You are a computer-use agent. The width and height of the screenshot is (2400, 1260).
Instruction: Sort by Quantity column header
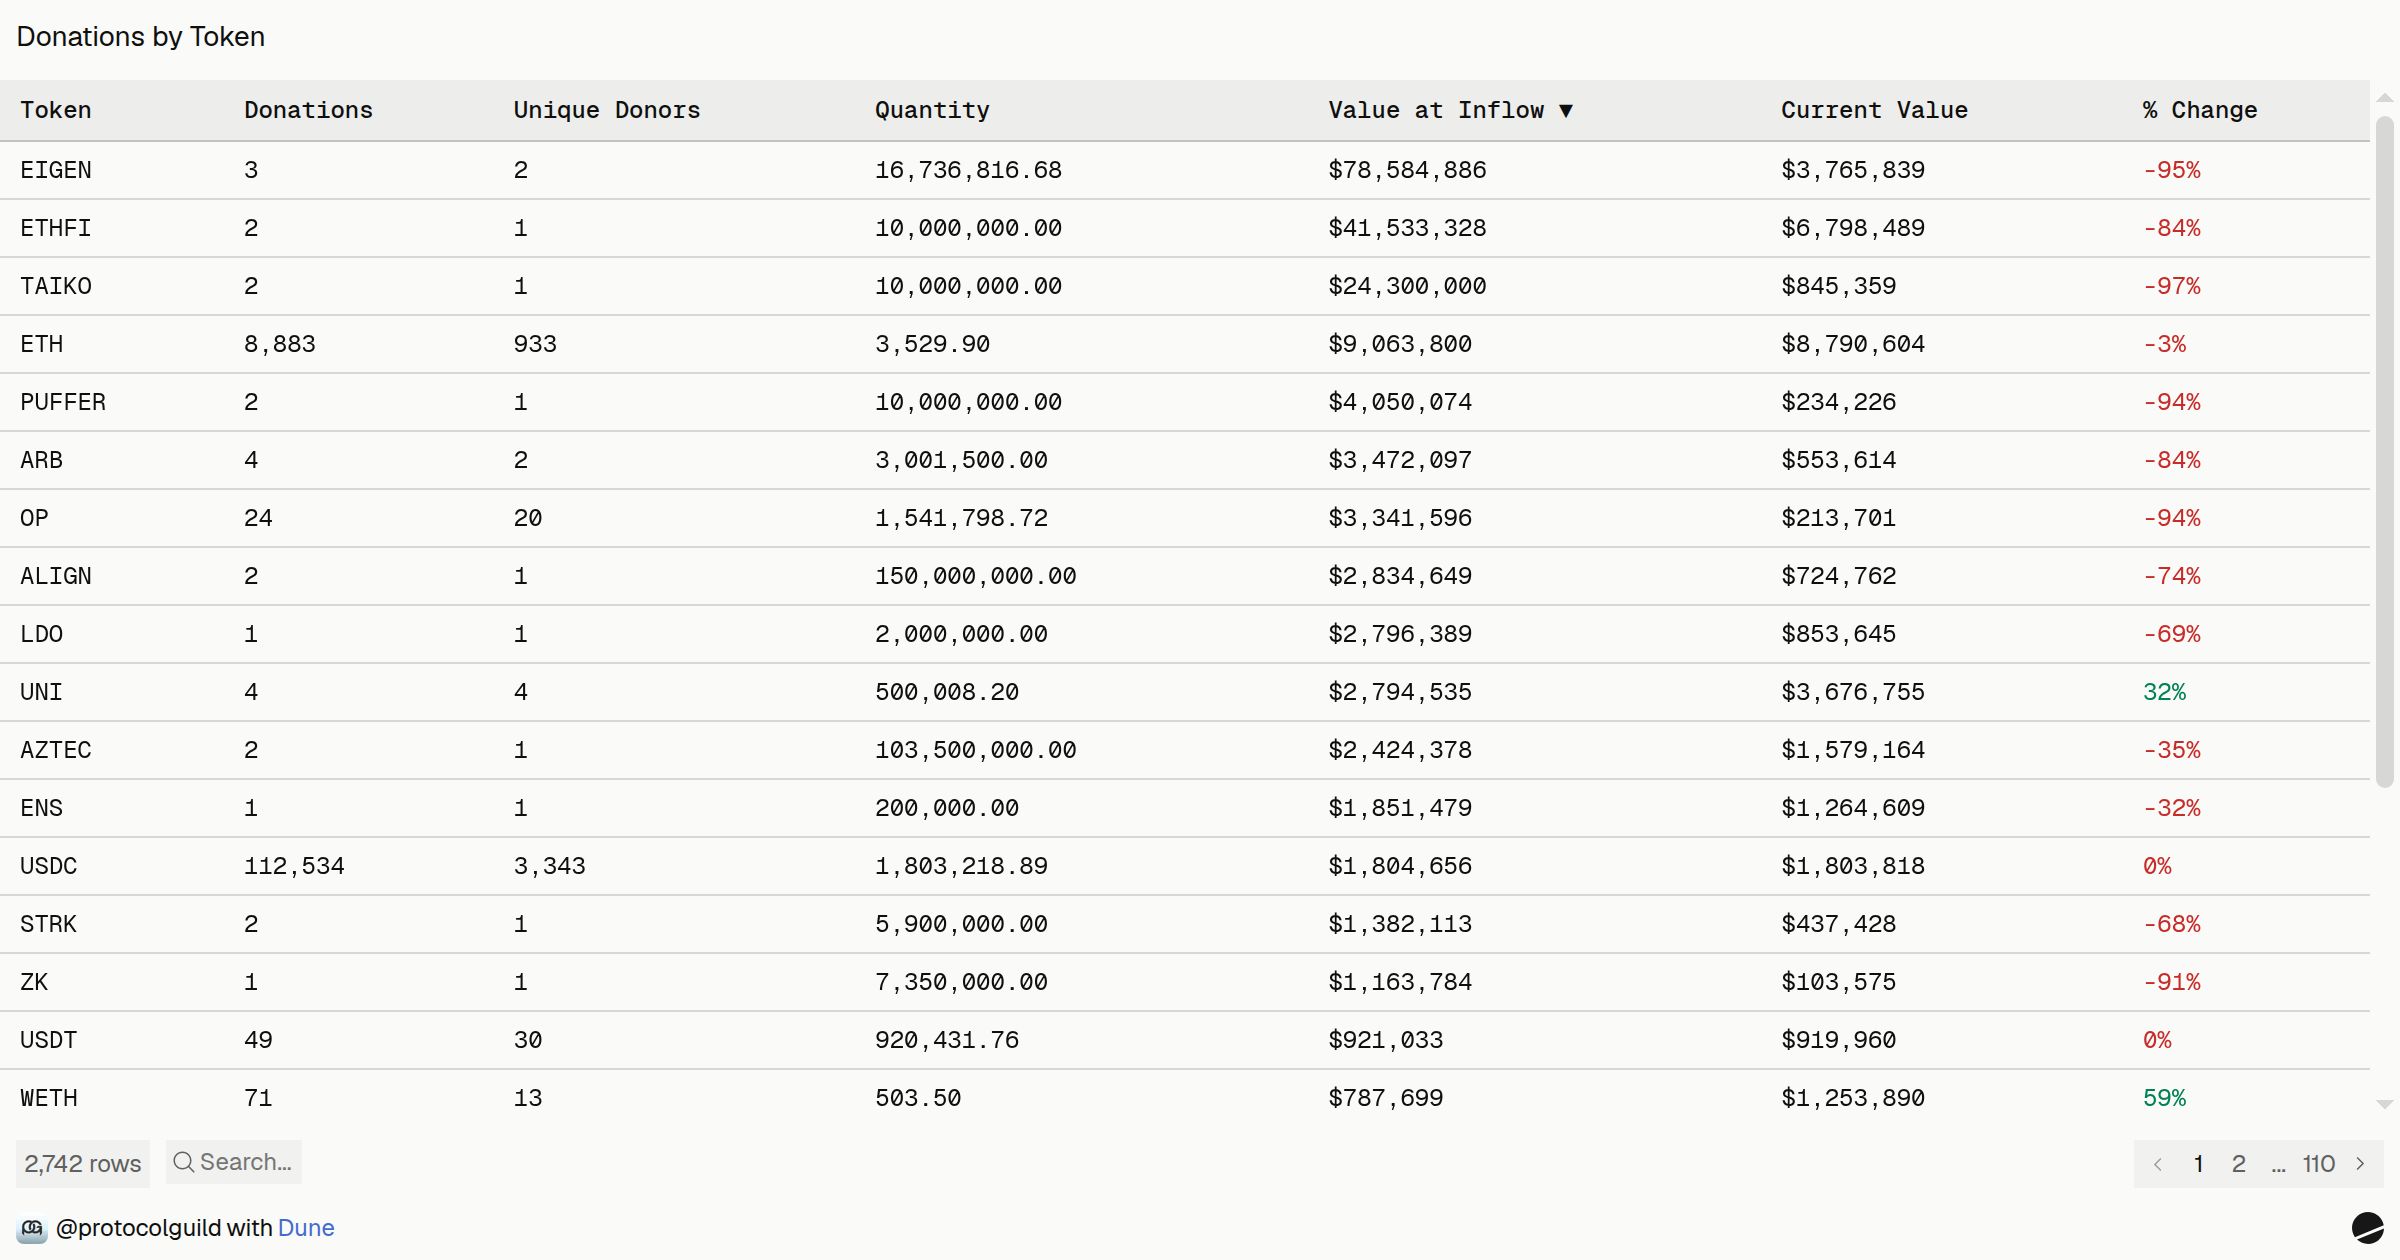pyautogui.click(x=932, y=110)
